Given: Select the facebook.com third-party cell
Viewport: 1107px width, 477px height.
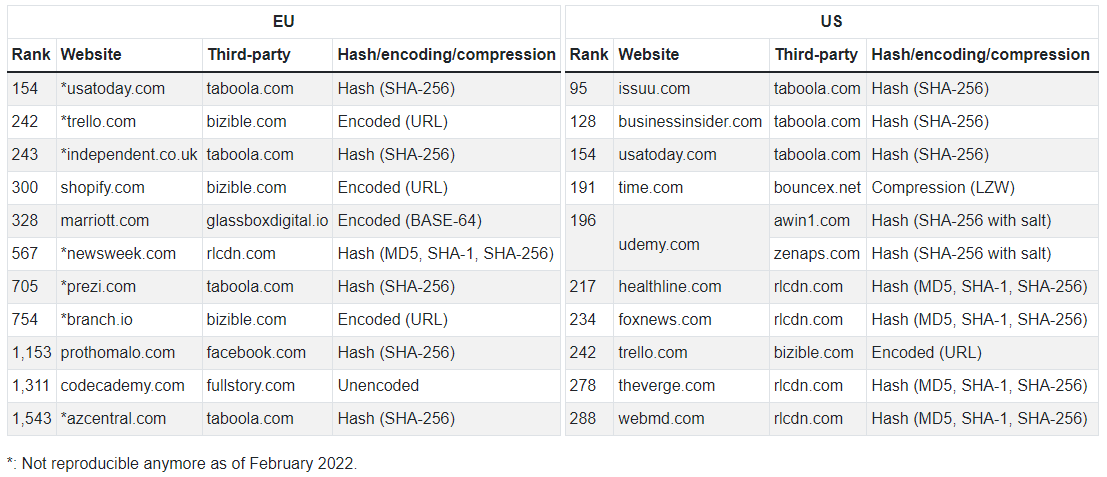Looking at the screenshot, I should click(x=268, y=353).
